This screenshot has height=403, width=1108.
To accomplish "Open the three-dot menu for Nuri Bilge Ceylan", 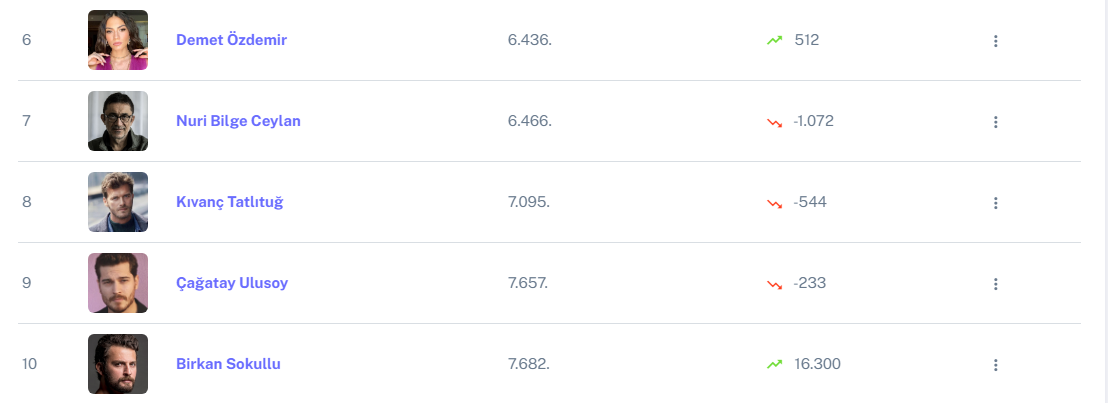I will (995, 122).
